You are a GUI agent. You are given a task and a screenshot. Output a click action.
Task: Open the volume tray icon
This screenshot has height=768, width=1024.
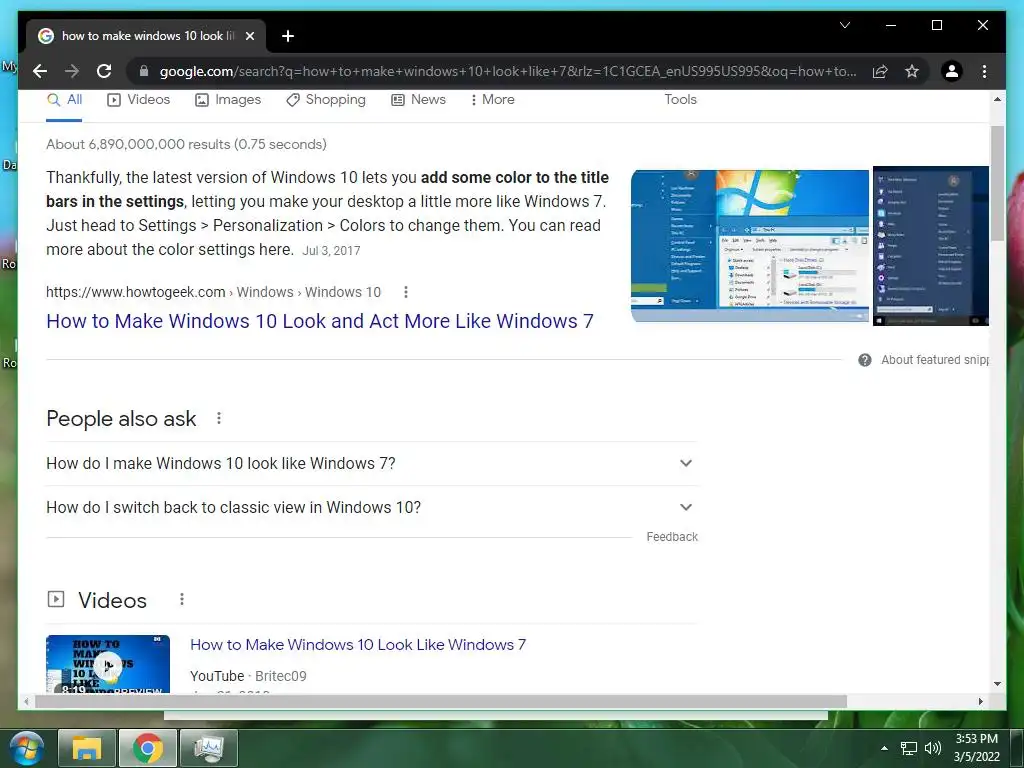(x=933, y=748)
